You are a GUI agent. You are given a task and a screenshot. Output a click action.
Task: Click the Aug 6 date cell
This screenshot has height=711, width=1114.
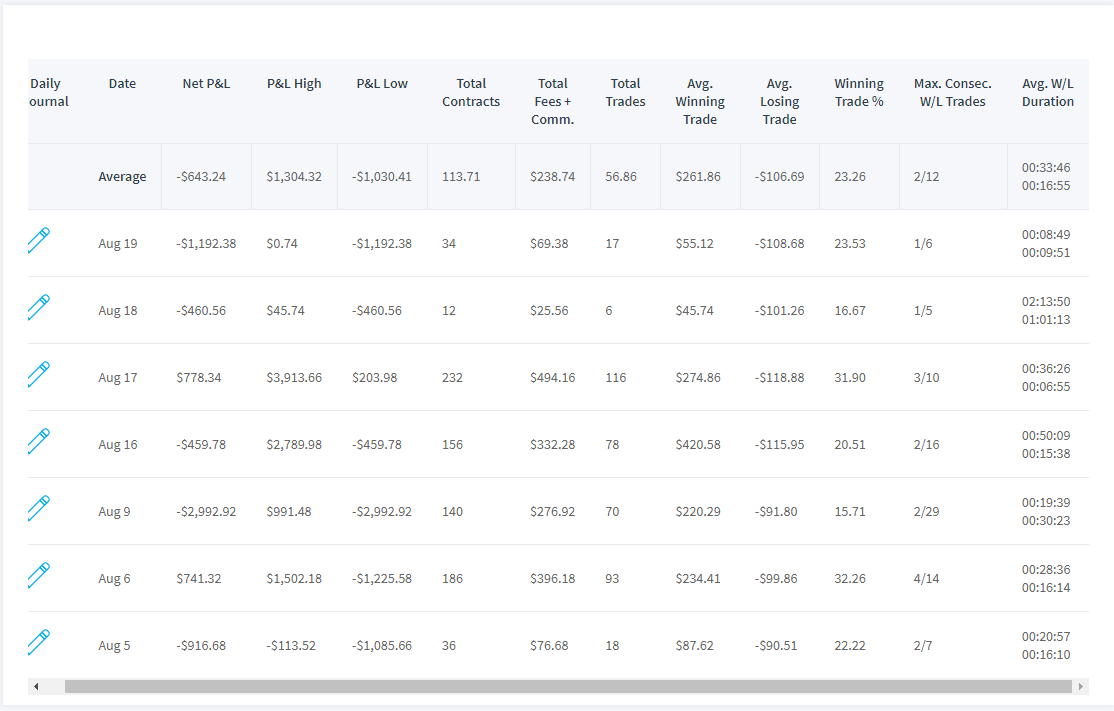click(x=114, y=579)
